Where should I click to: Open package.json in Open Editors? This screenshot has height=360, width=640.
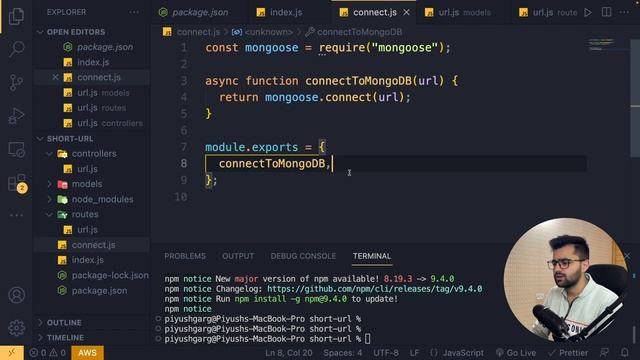(x=105, y=47)
